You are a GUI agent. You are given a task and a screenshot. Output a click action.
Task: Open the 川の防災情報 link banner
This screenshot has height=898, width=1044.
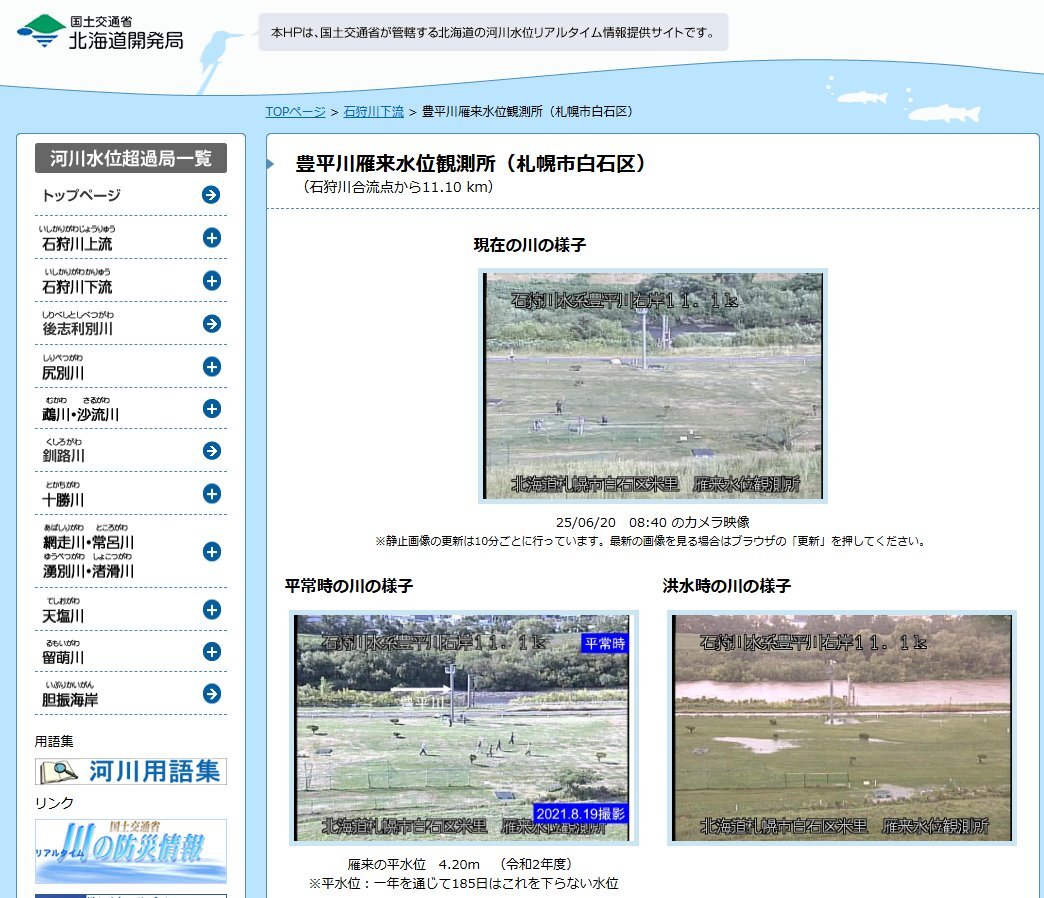131,851
